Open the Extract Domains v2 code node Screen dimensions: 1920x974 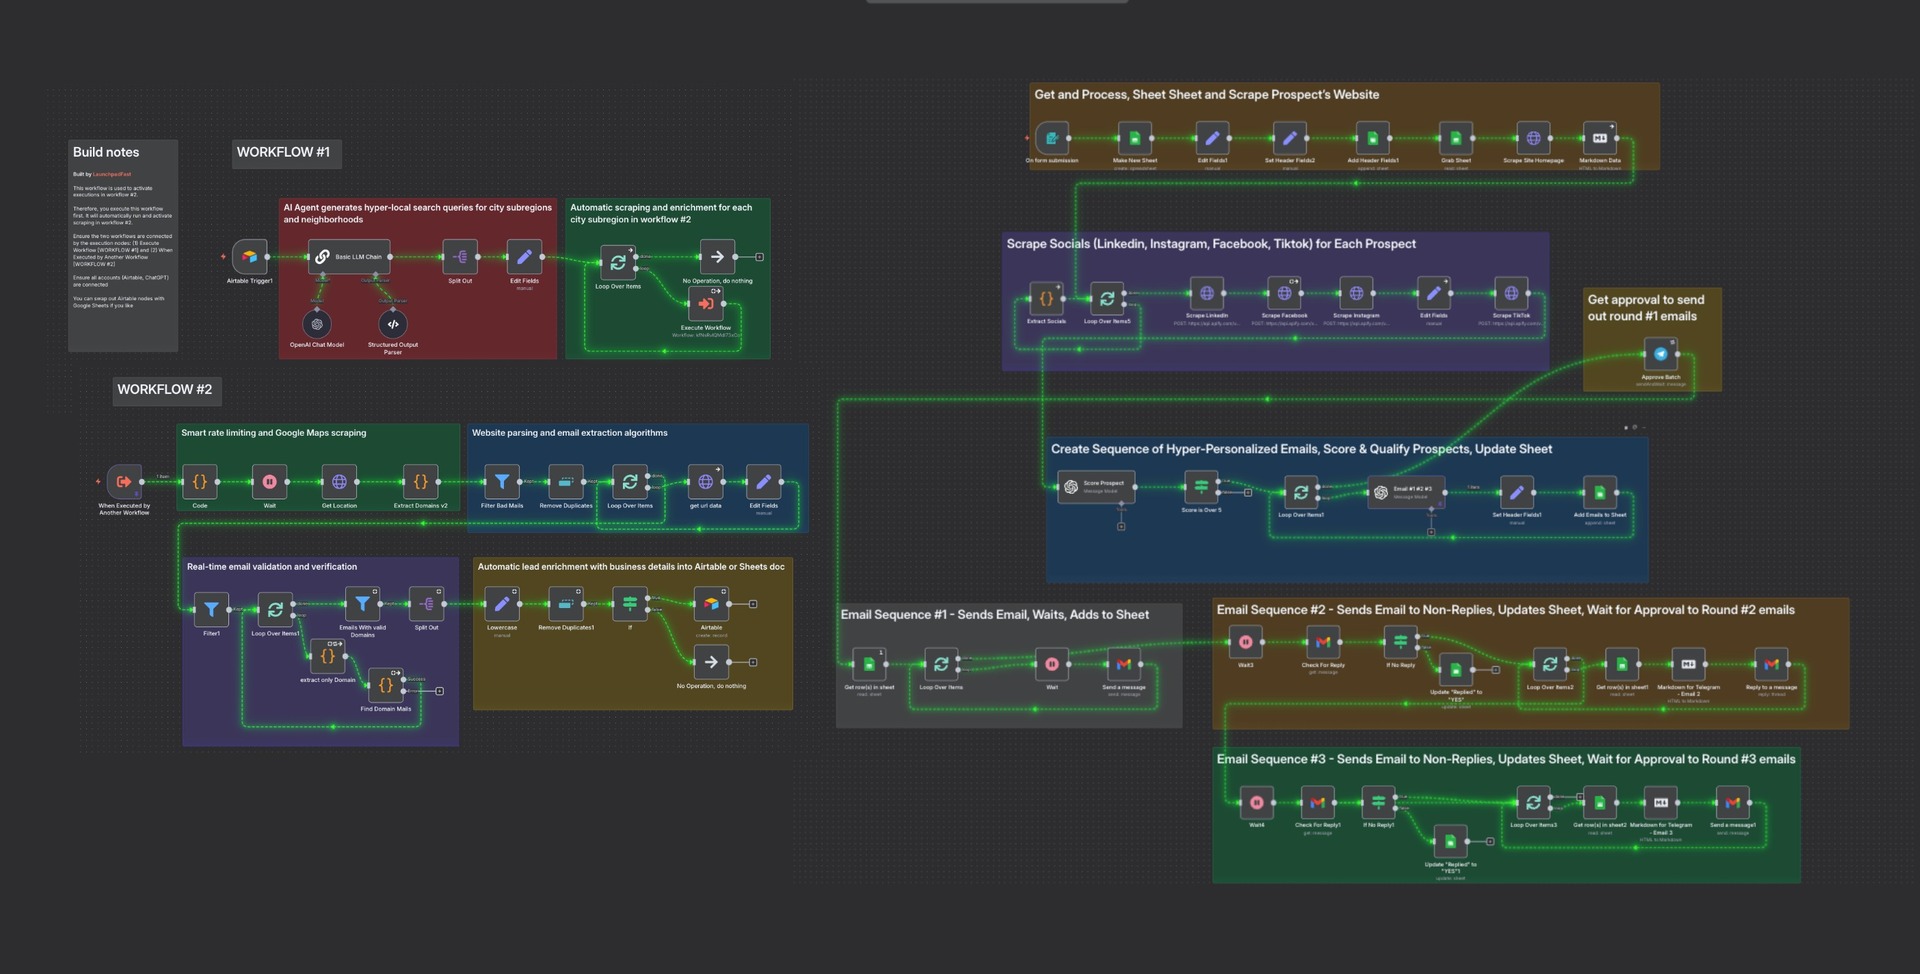click(420, 482)
